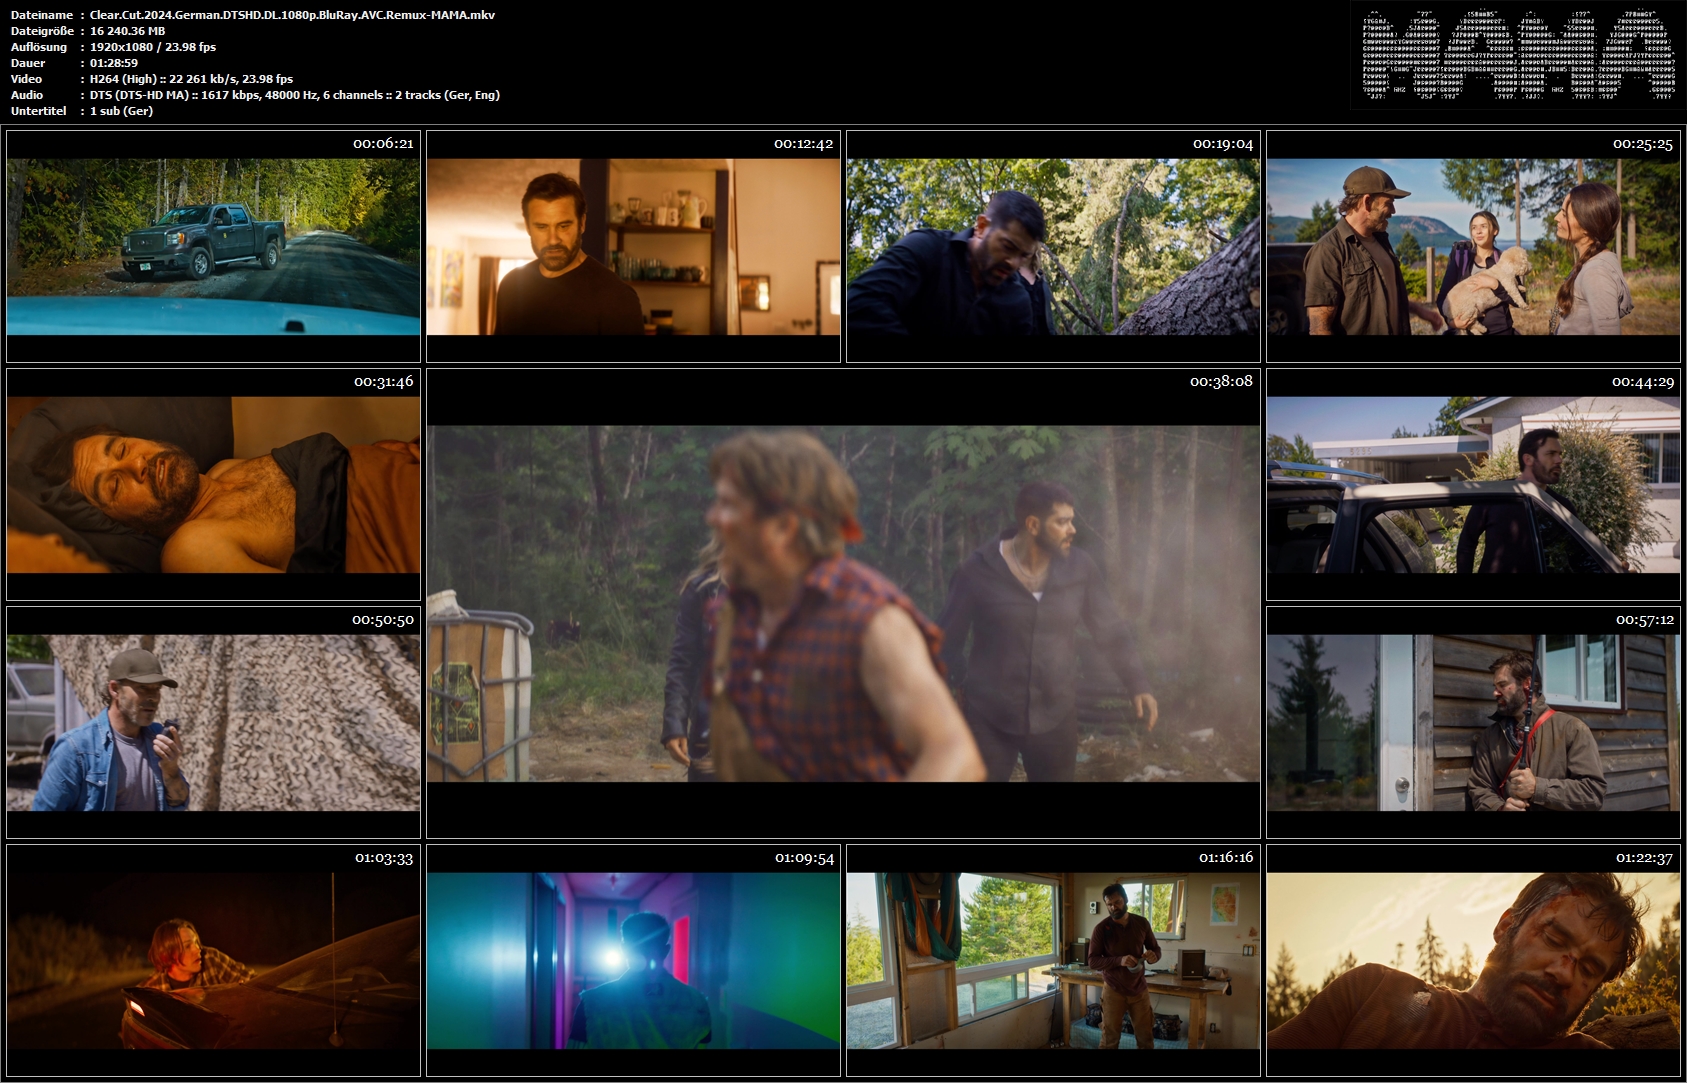Click the 00:57:12 wooden cabin thumbnail
Screen dimensions: 1687x1083
click(x=1473, y=722)
